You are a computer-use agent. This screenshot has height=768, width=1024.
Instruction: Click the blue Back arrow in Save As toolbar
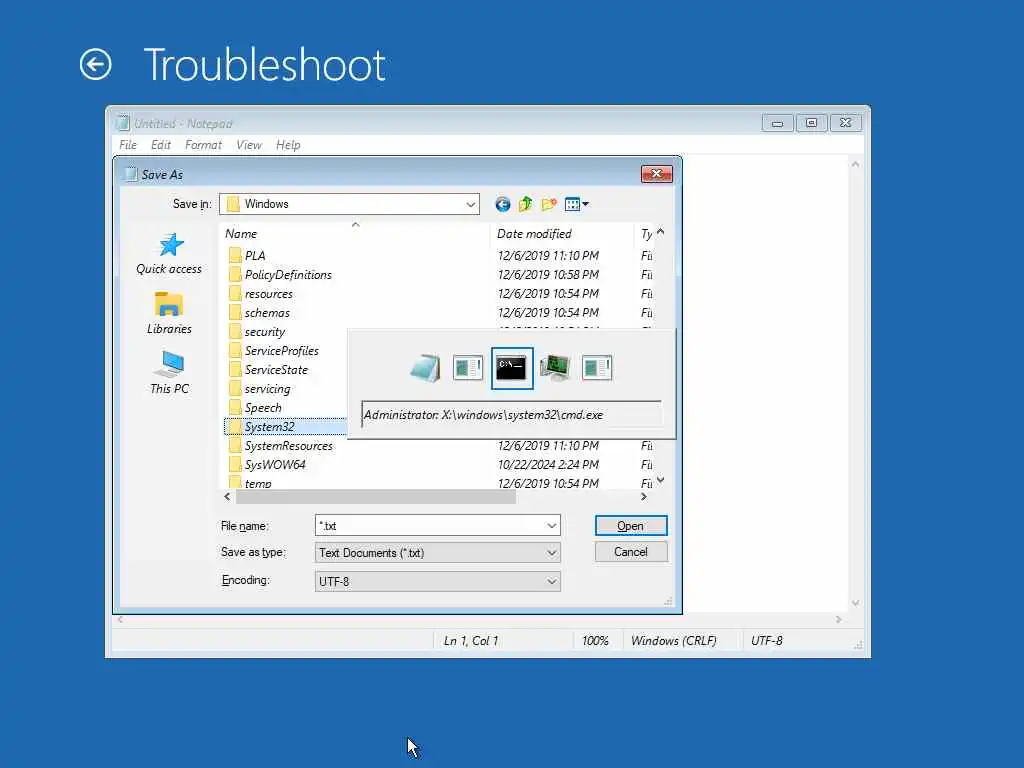point(502,204)
